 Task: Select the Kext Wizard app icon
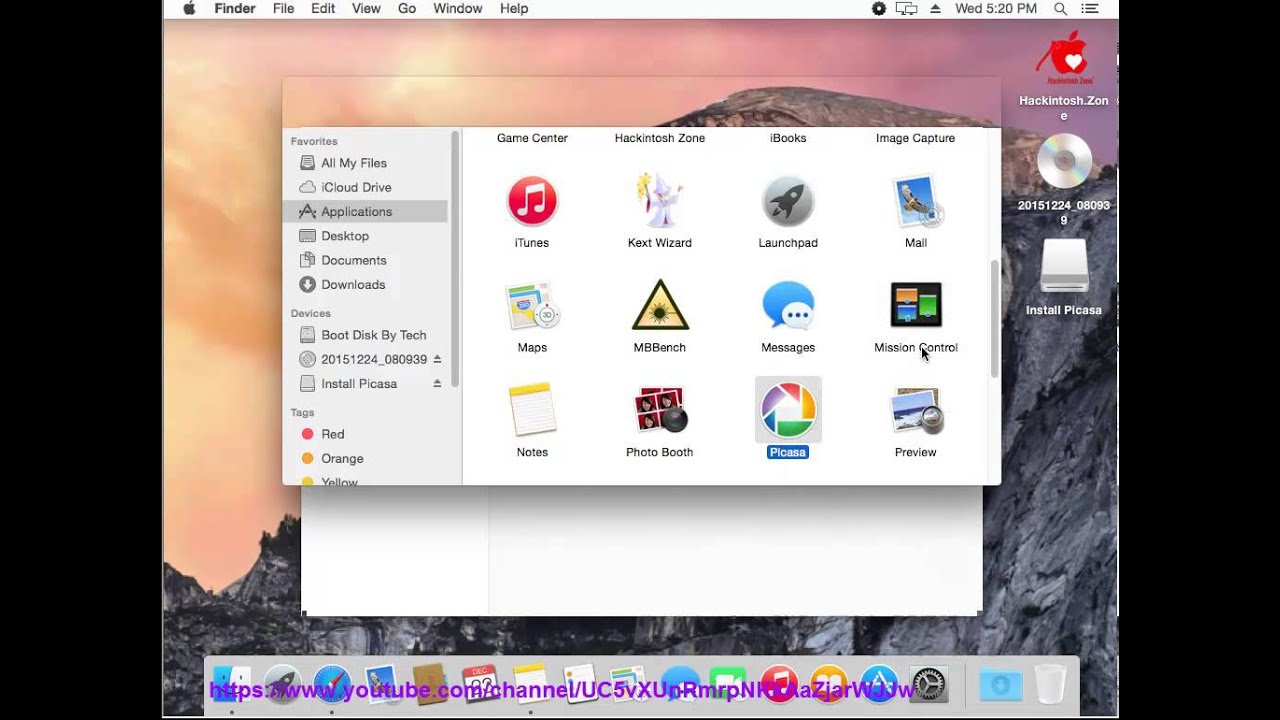click(660, 201)
